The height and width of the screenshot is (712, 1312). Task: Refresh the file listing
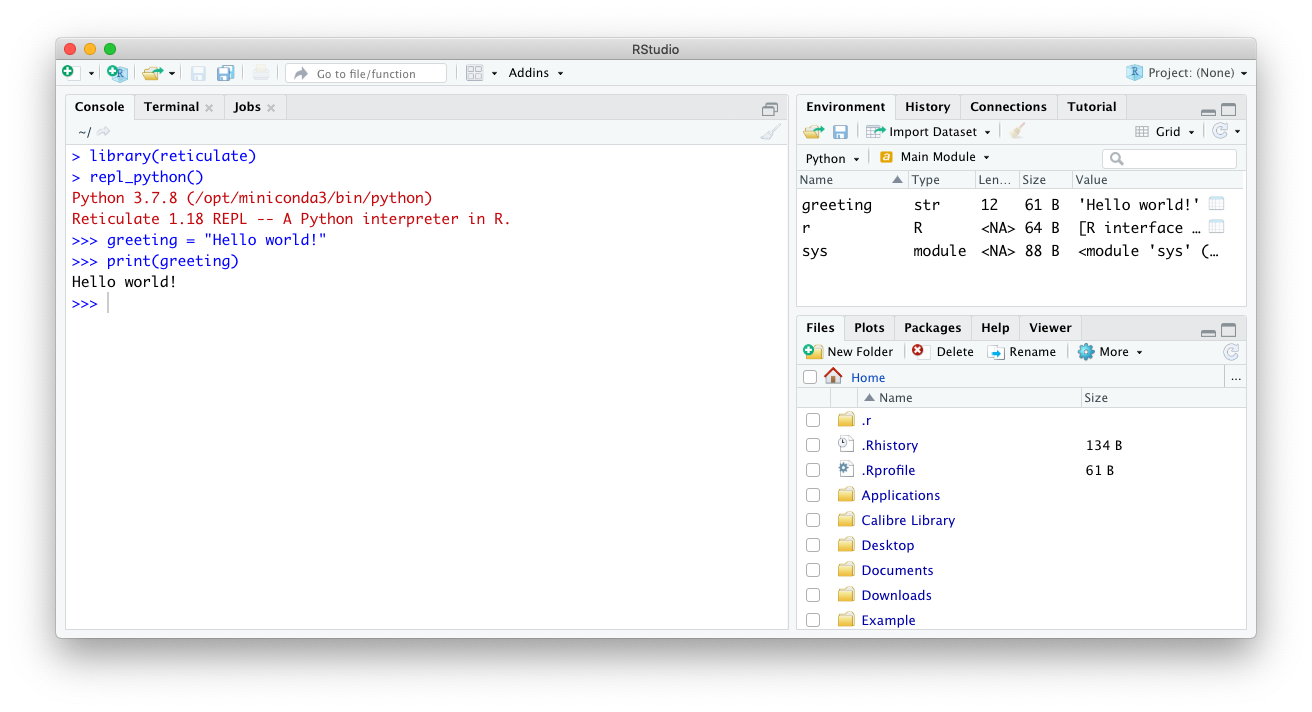click(x=1231, y=352)
